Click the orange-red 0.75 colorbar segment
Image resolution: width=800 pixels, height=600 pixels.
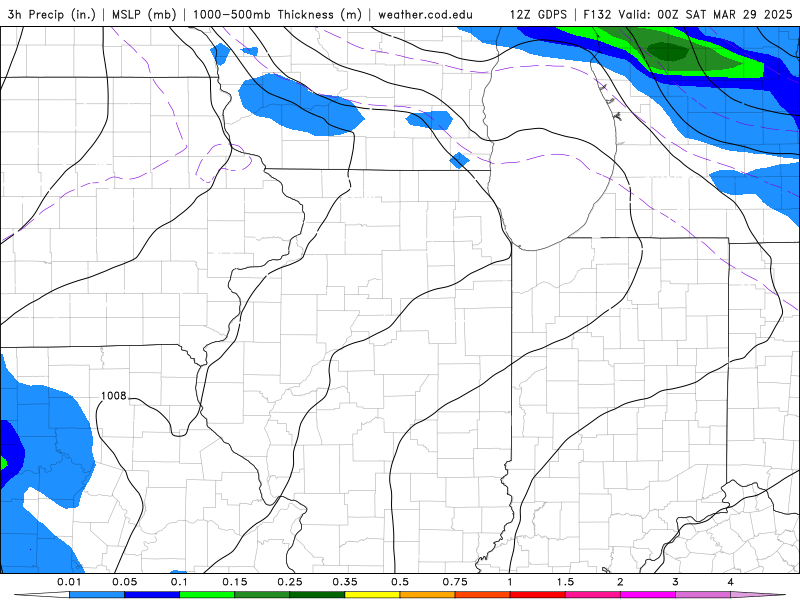(483, 595)
